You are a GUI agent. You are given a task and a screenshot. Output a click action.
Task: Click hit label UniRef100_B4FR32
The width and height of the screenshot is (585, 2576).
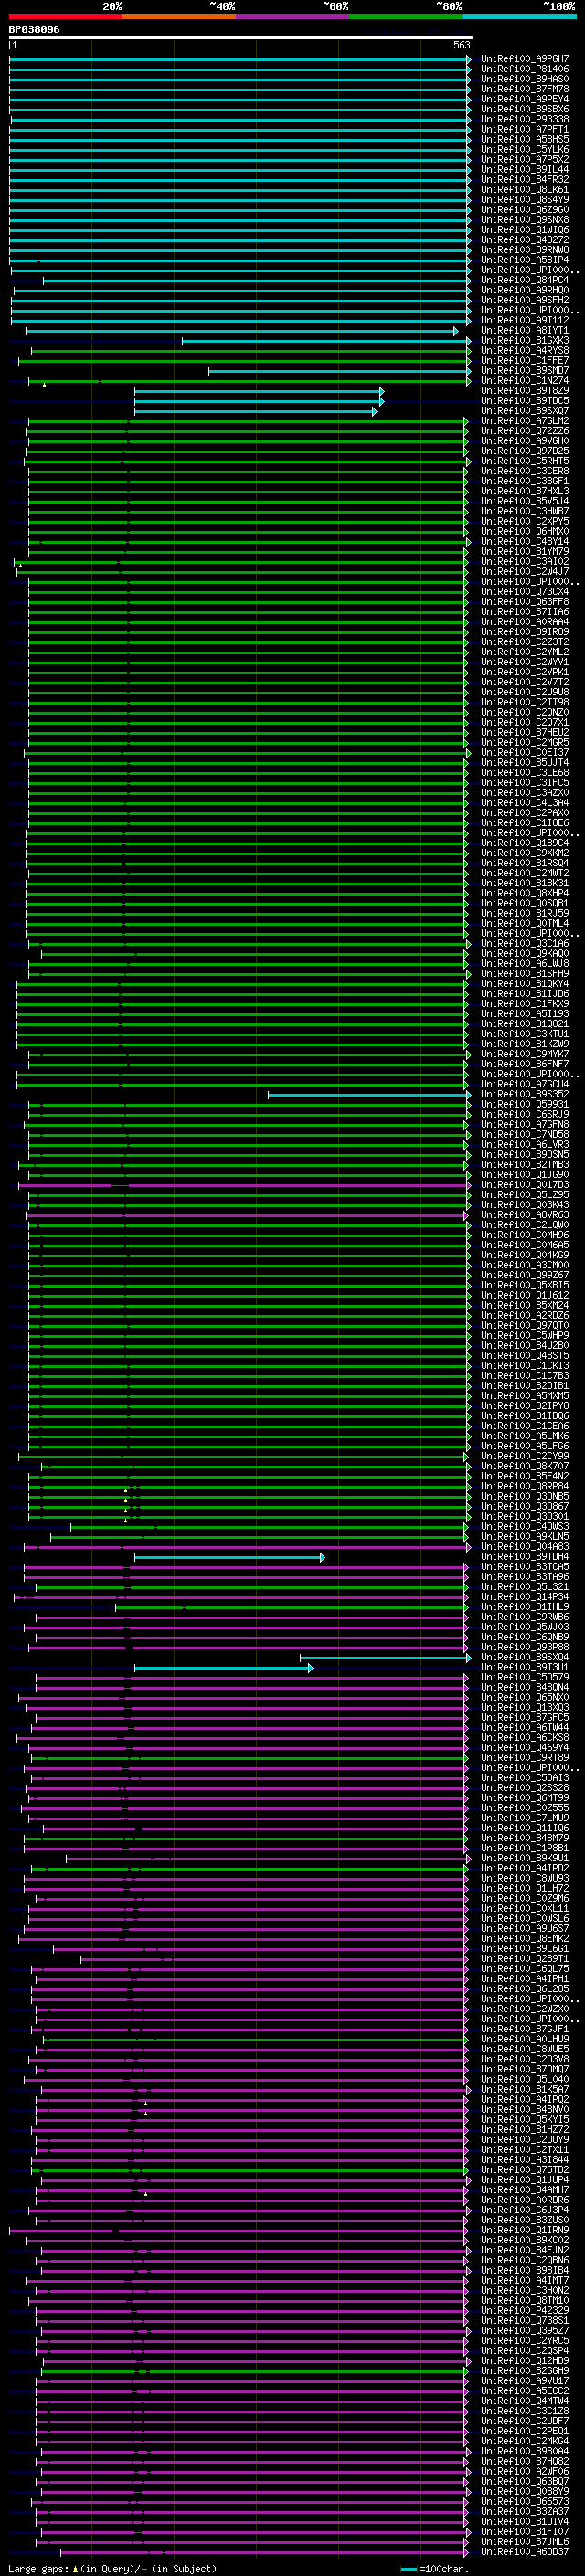pyautogui.click(x=525, y=180)
